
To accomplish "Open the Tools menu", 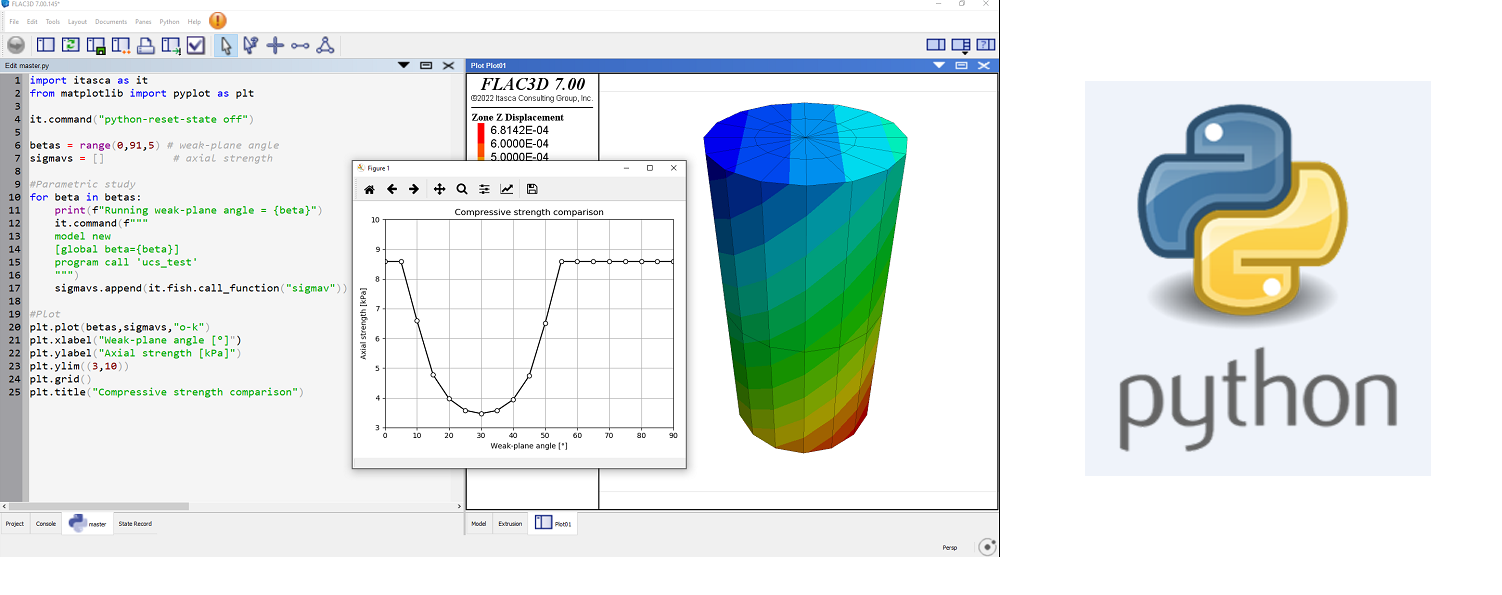I will point(53,21).
